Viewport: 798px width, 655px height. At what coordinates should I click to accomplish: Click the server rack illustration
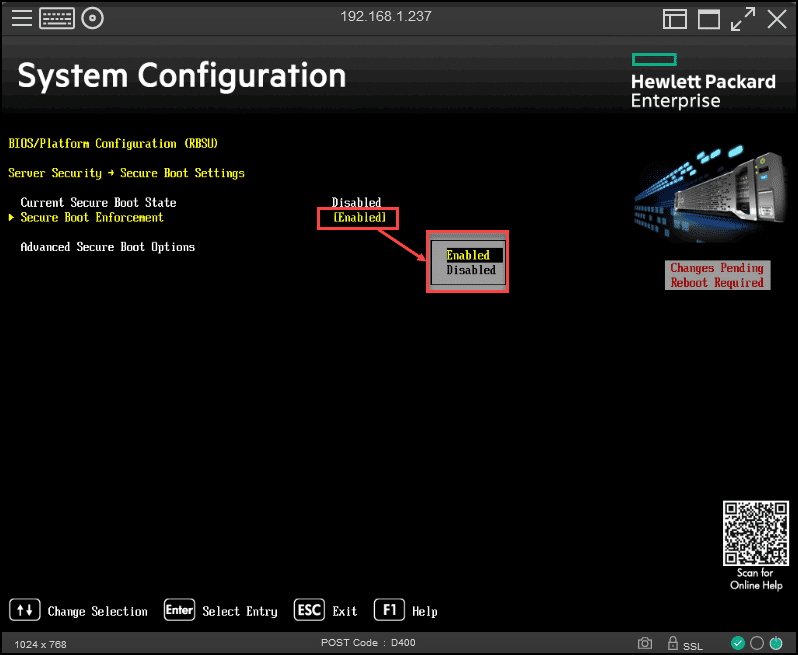[710, 194]
